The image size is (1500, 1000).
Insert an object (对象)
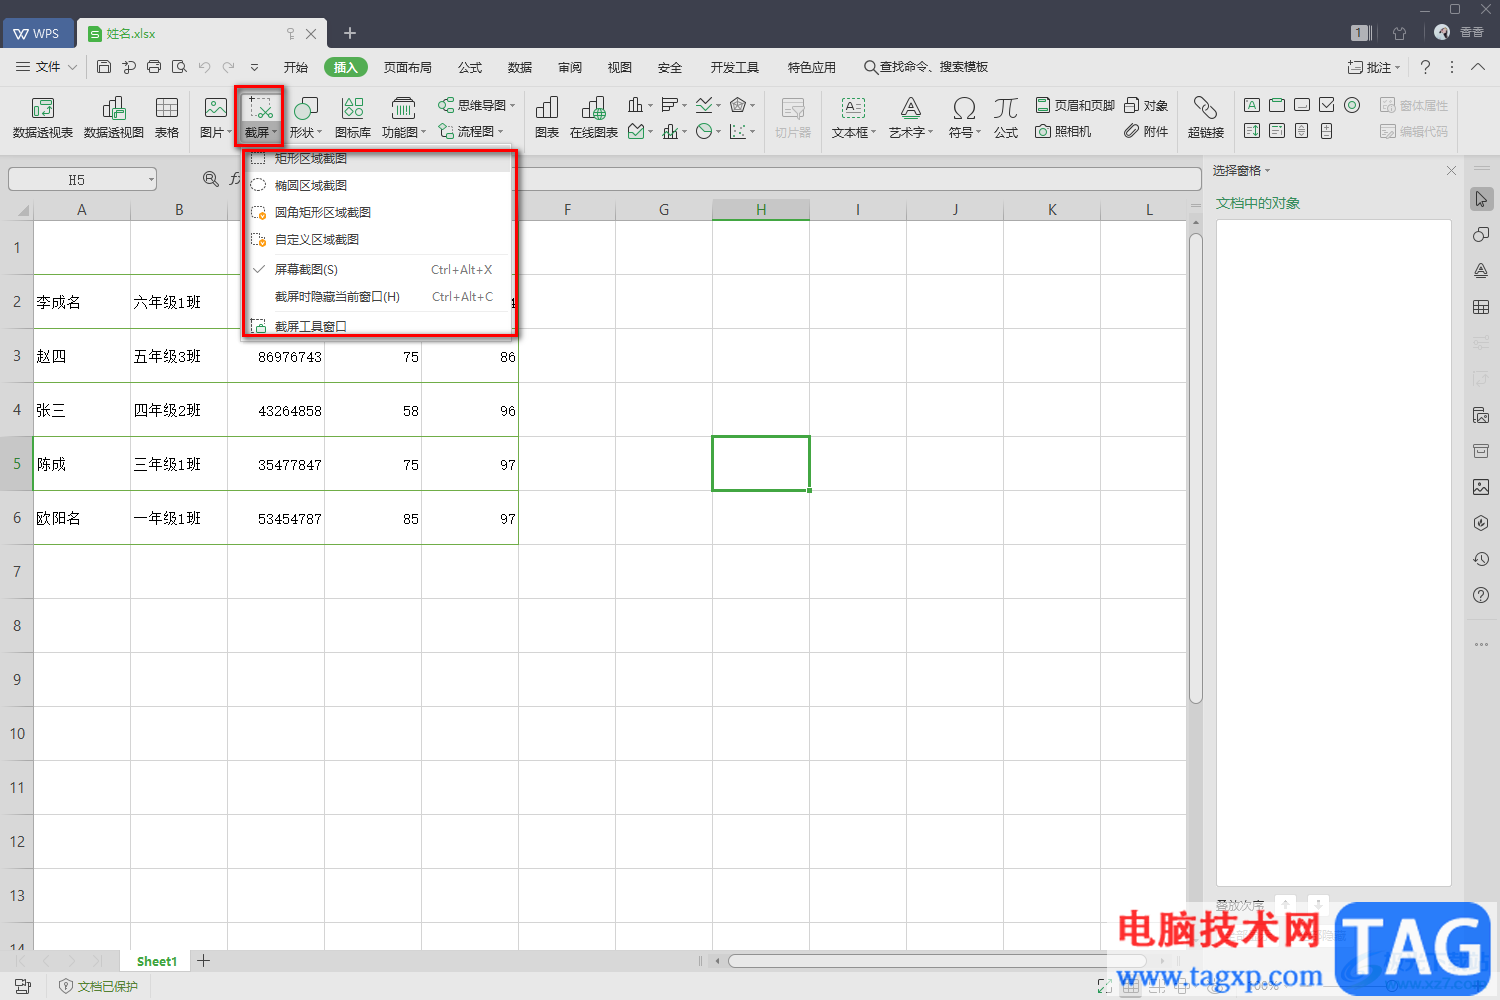(x=1146, y=105)
